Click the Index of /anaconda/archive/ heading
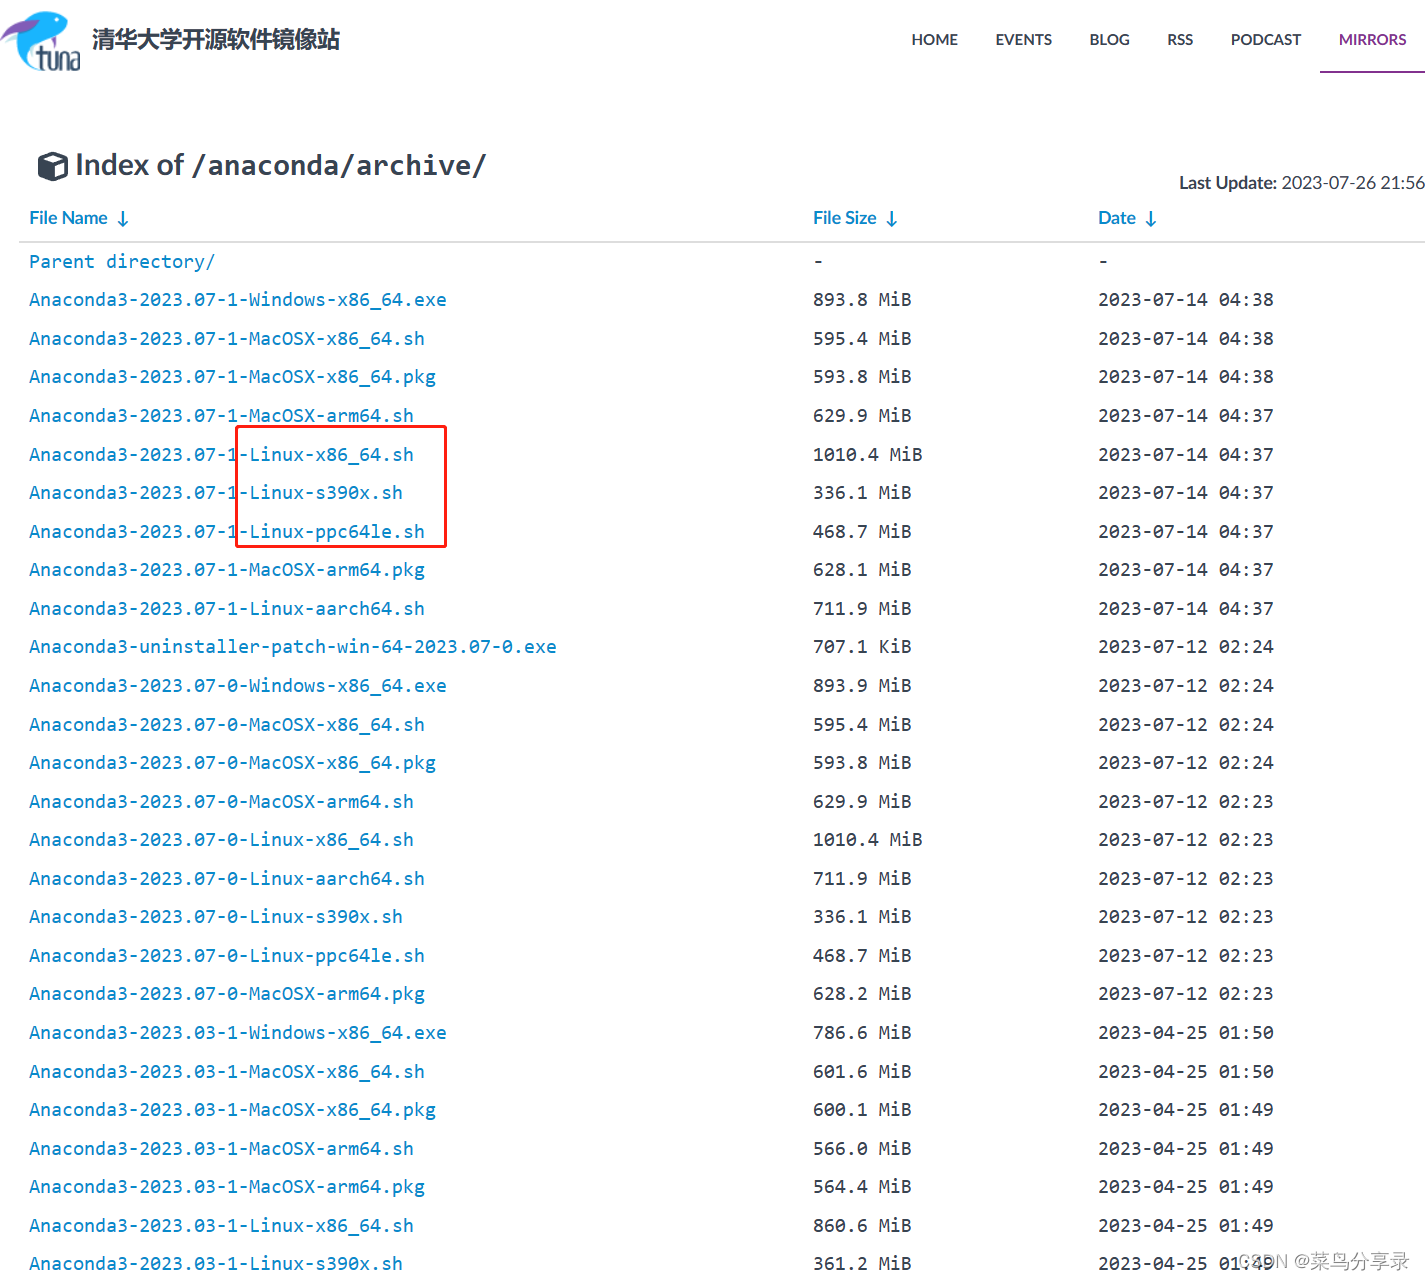The height and width of the screenshot is (1280, 1425). pyautogui.click(x=281, y=166)
